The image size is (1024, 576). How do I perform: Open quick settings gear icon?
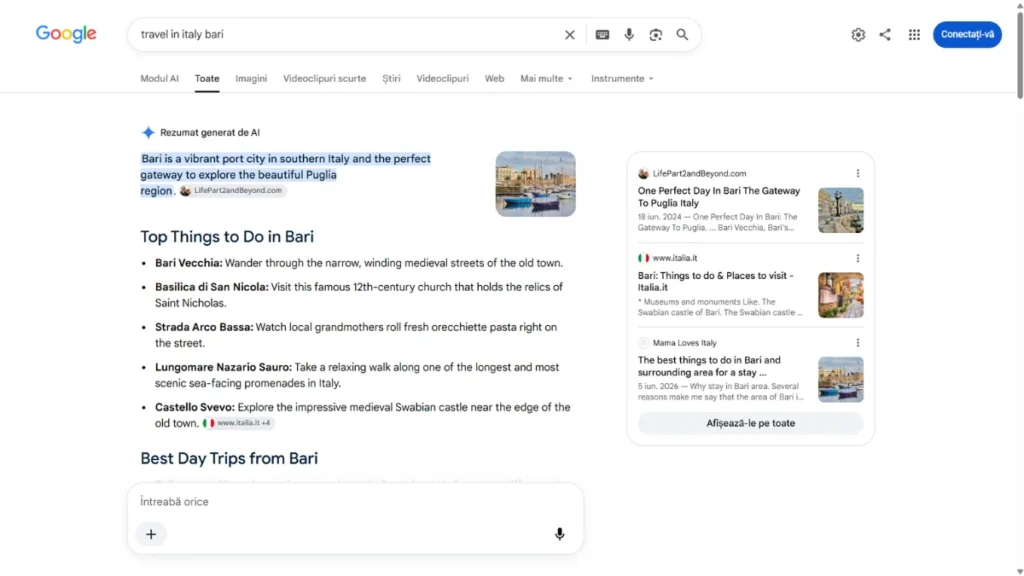[x=858, y=35]
